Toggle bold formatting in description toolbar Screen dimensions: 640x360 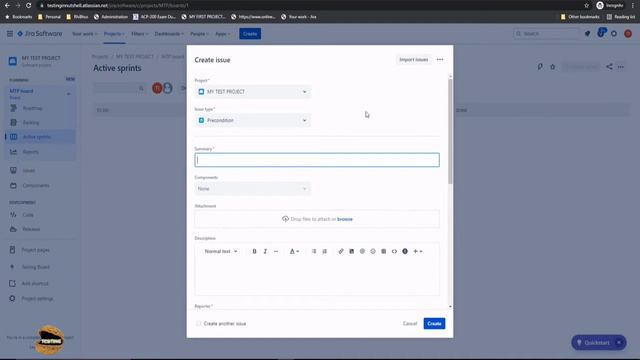coord(254,251)
